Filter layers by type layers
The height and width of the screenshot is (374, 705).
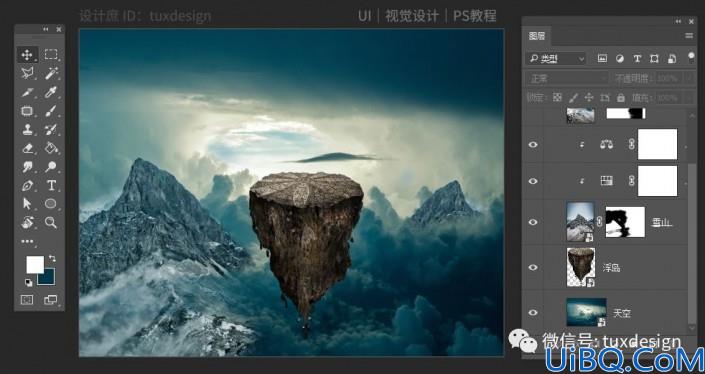[637, 58]
